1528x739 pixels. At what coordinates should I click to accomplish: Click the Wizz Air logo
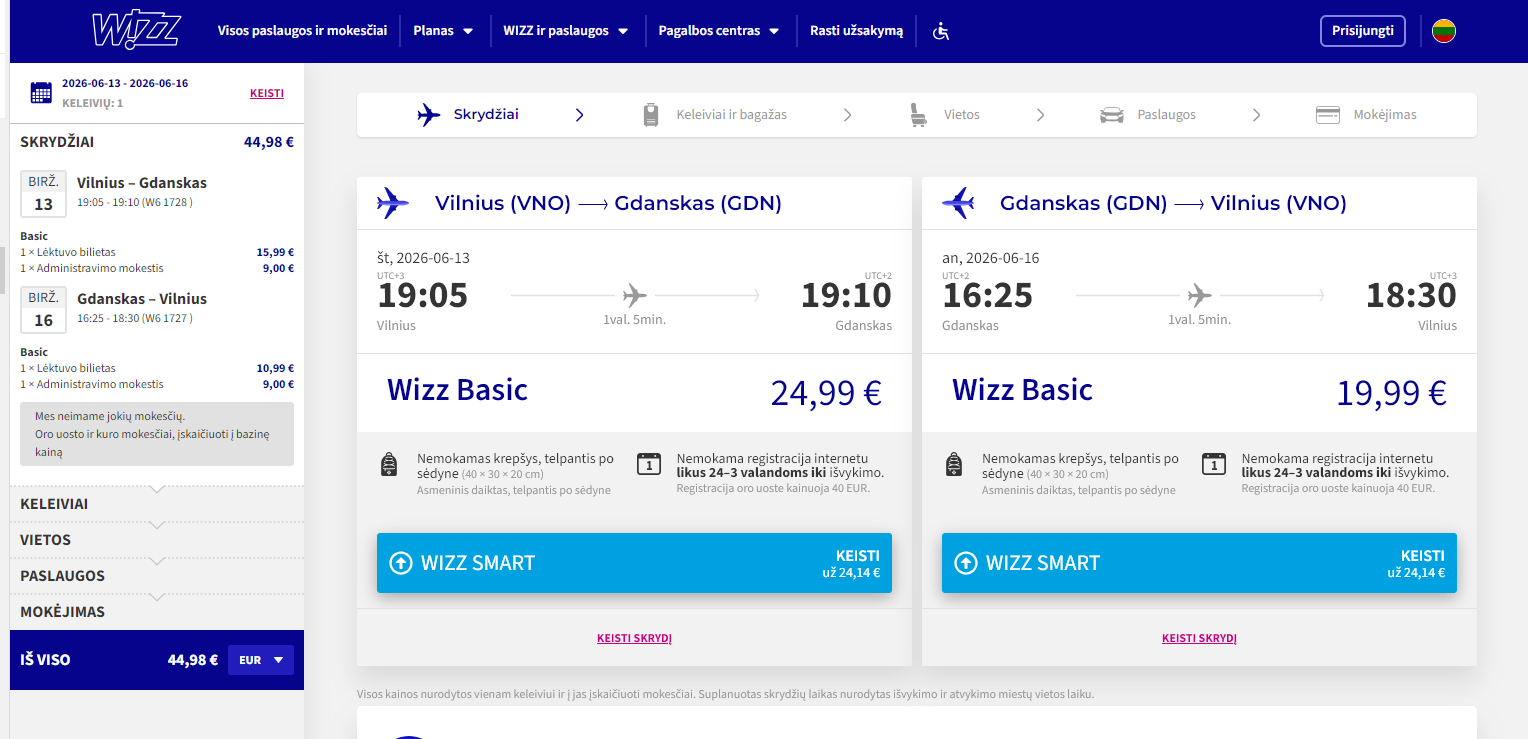pyautogui.click(x=135, y=30)
